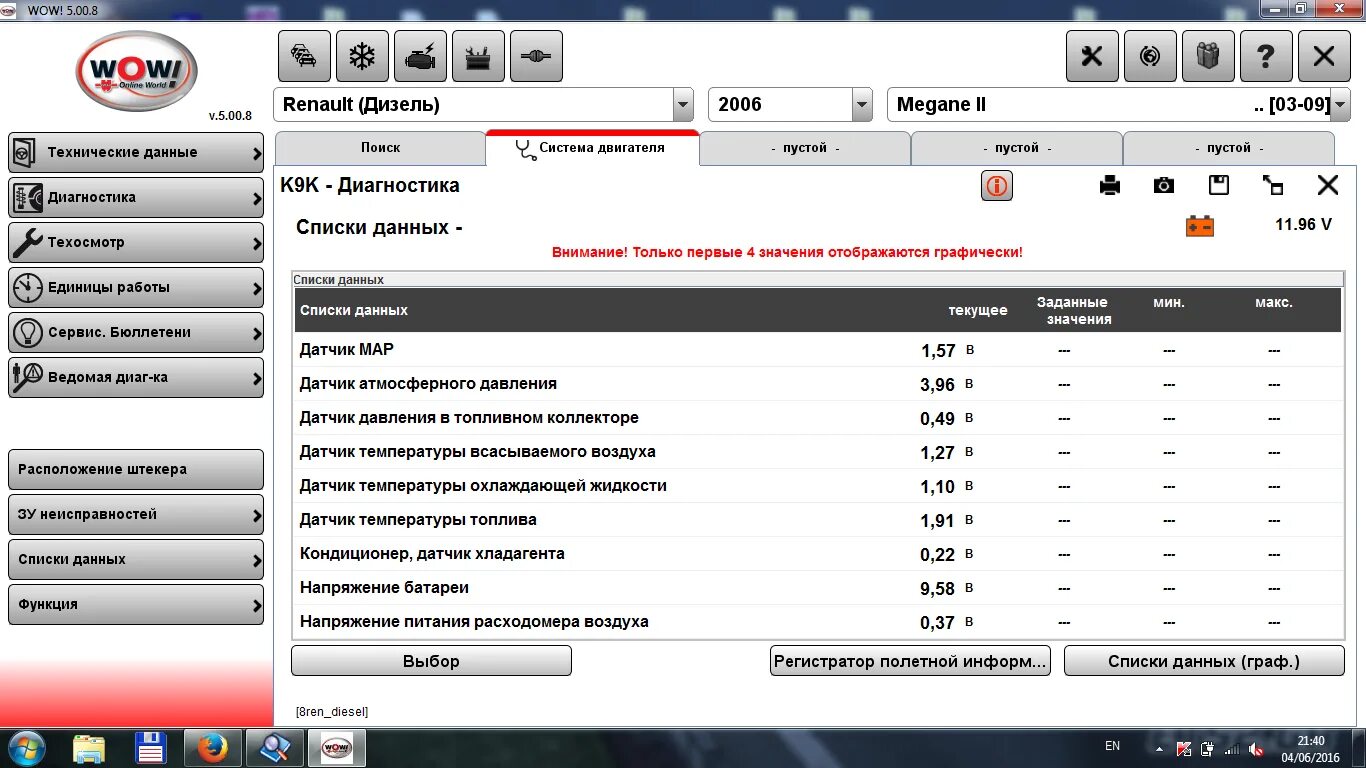This screenshot has height=768, width=1366.
Task: Open the Функция sidebar menu
Action: (x=136, y=605)
